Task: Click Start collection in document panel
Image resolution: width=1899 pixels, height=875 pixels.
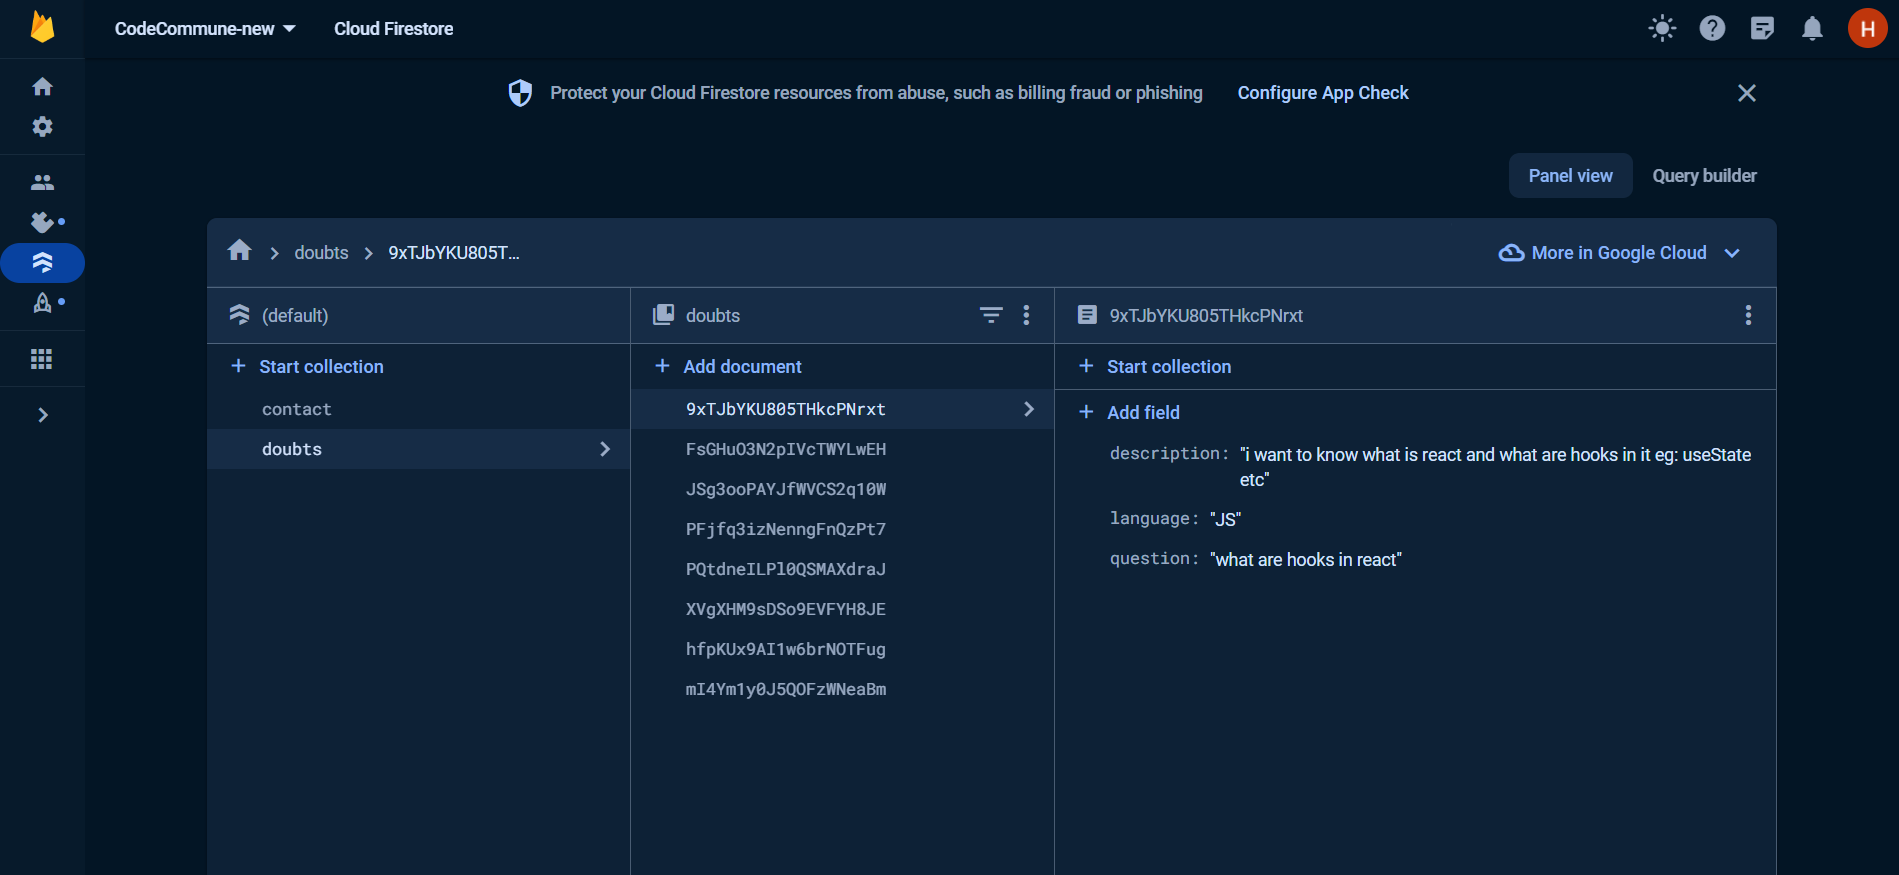Action: pos(1155,367)
